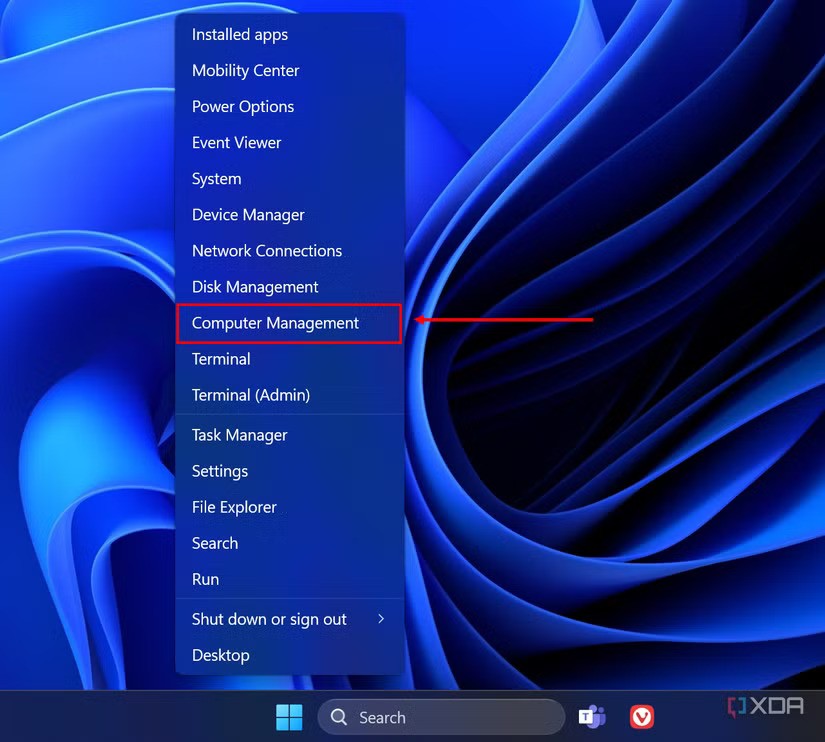Open Installed apps

coord(239,34)
